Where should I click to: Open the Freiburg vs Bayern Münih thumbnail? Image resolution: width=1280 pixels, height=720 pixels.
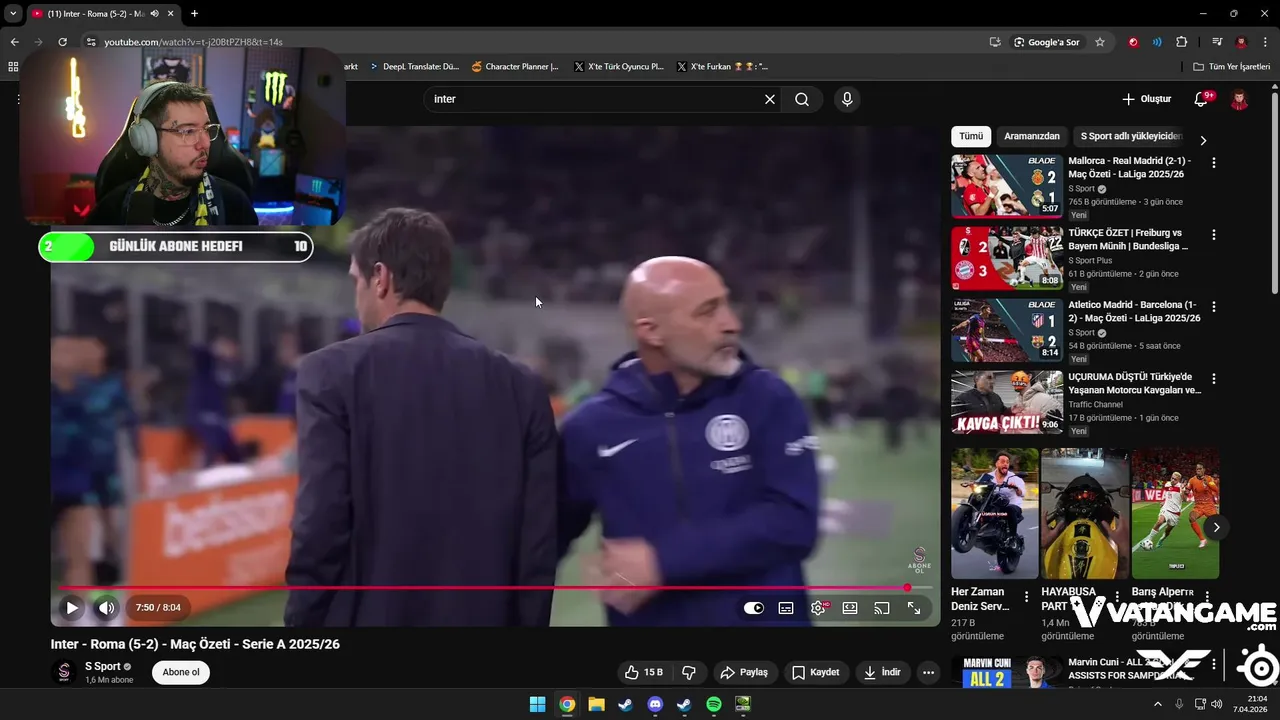pyautogui.click(x=1007, y=258)
